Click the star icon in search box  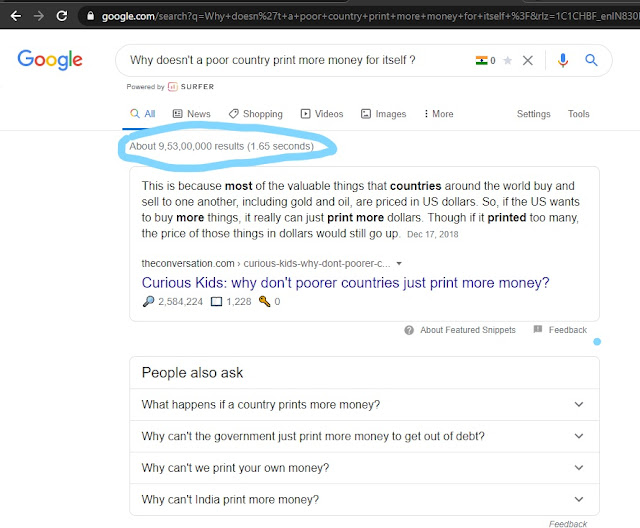pos(507,60)
